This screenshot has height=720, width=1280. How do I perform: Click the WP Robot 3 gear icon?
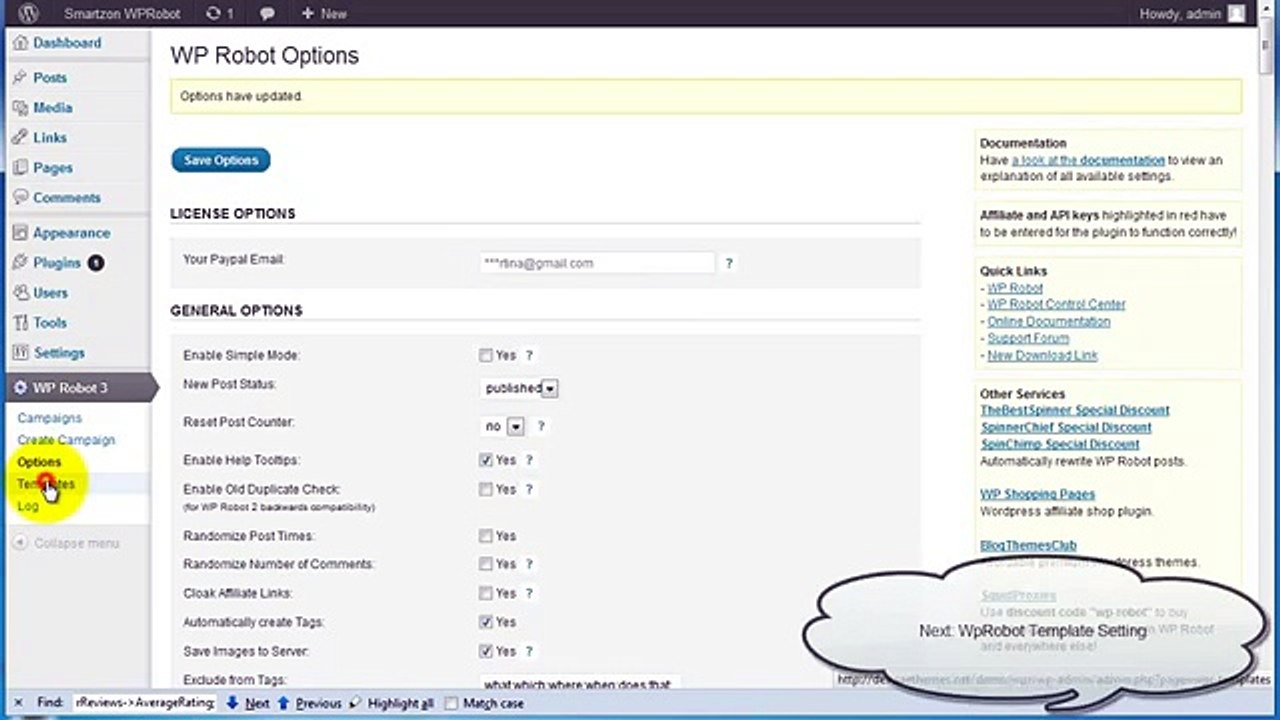coord(20,387)
